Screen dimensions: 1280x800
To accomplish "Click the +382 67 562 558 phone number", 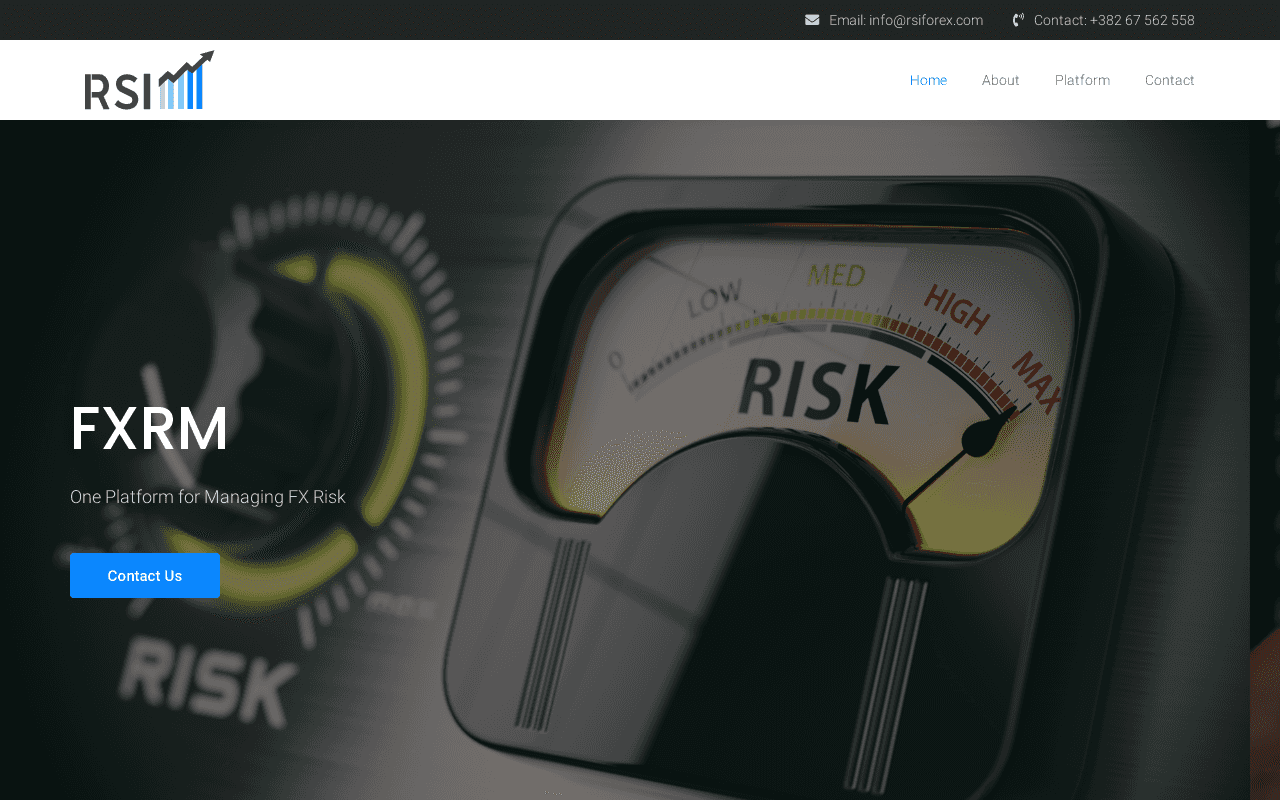I will click(x=1142, y=20).
